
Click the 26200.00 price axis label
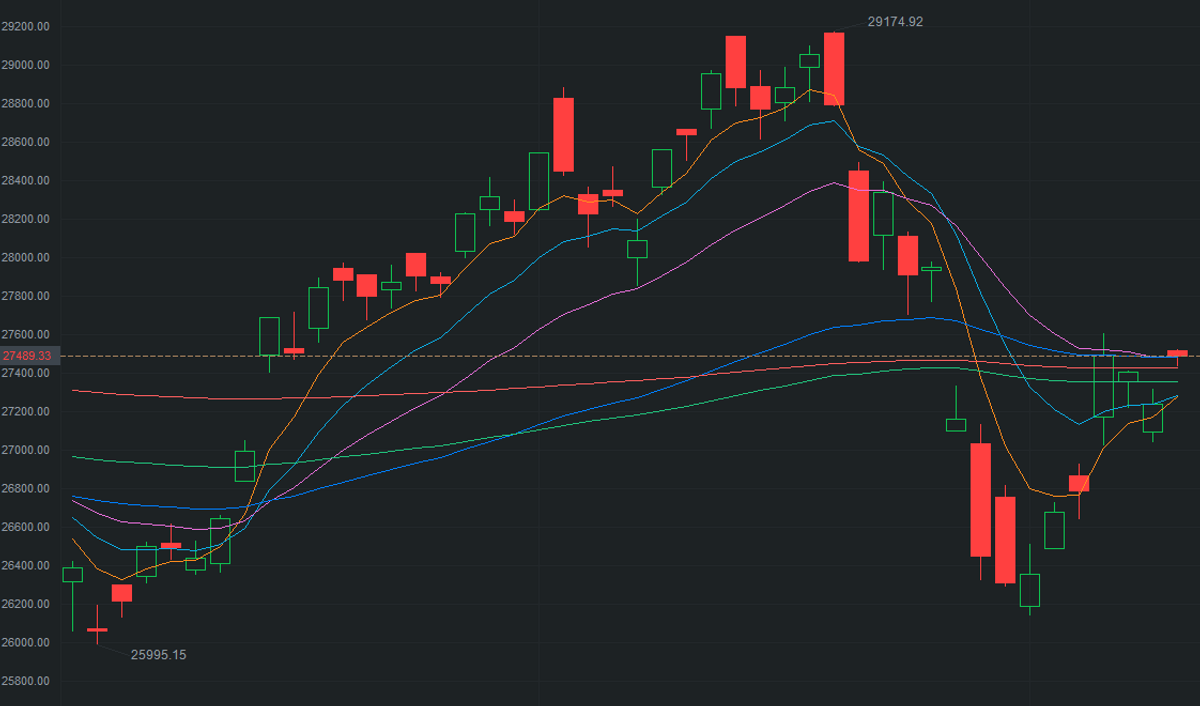click(x=26, y=604)
